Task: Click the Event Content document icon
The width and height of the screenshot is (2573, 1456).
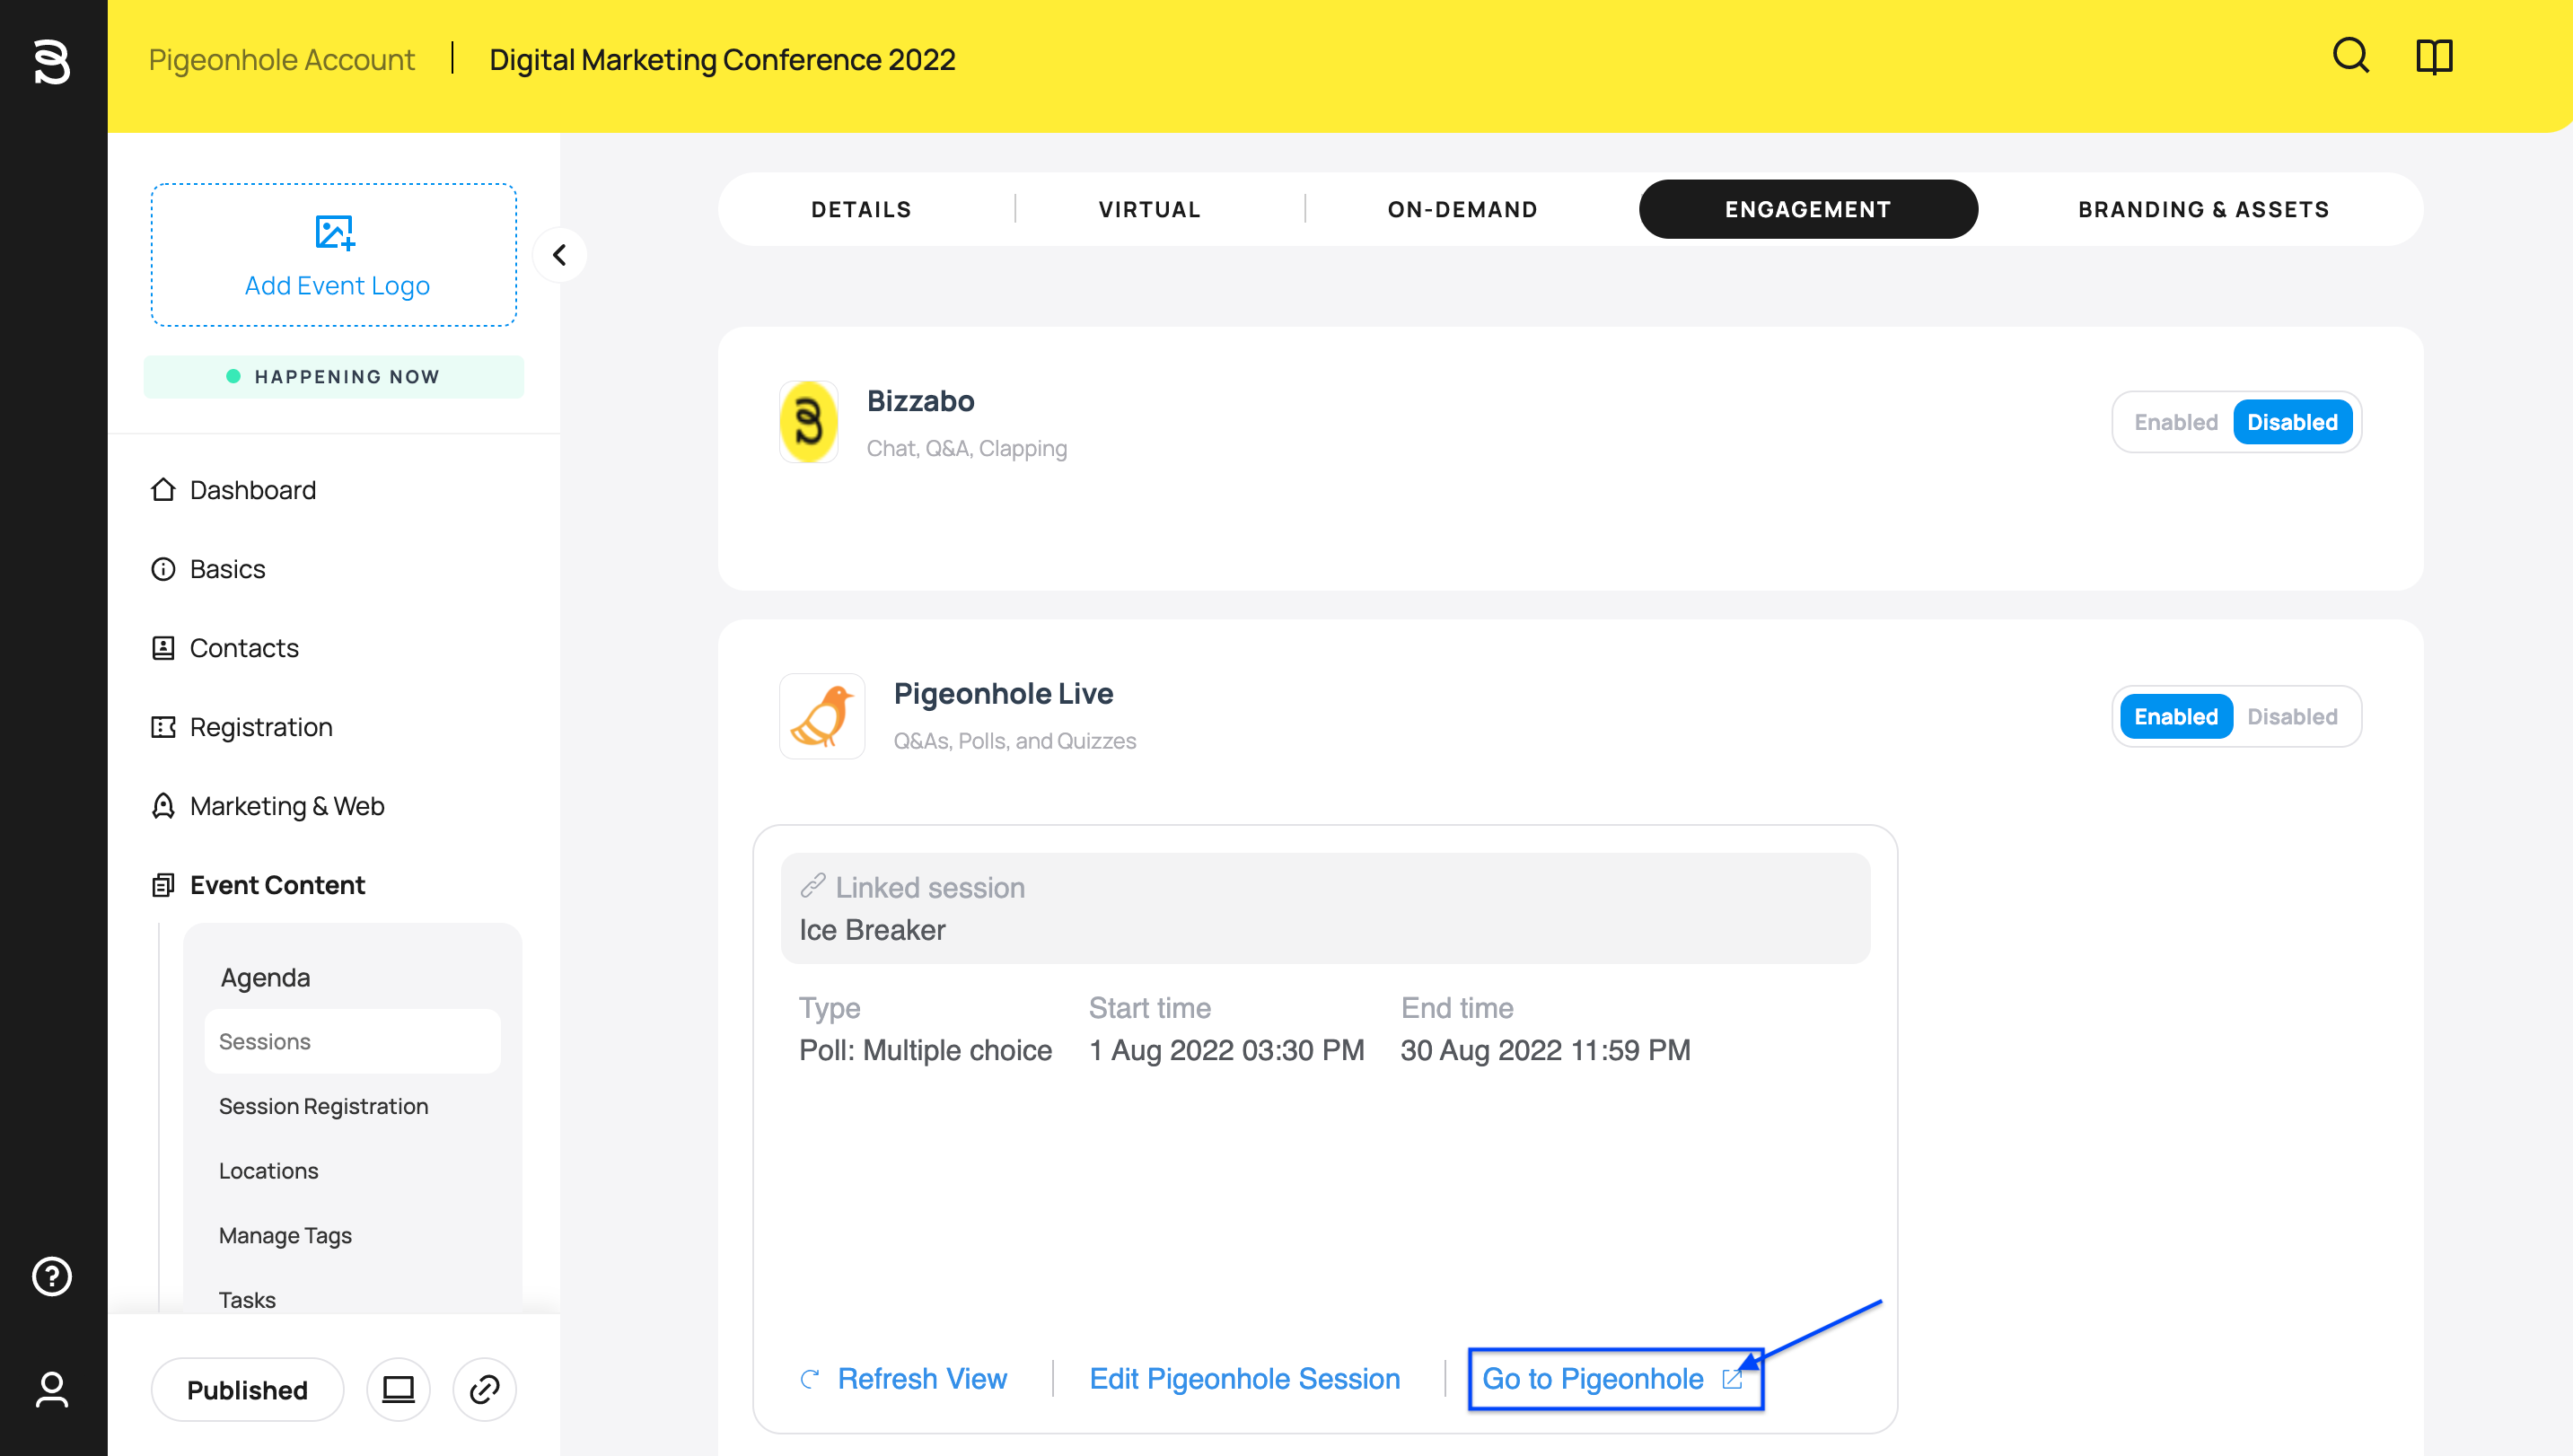Action: (163, 885)
